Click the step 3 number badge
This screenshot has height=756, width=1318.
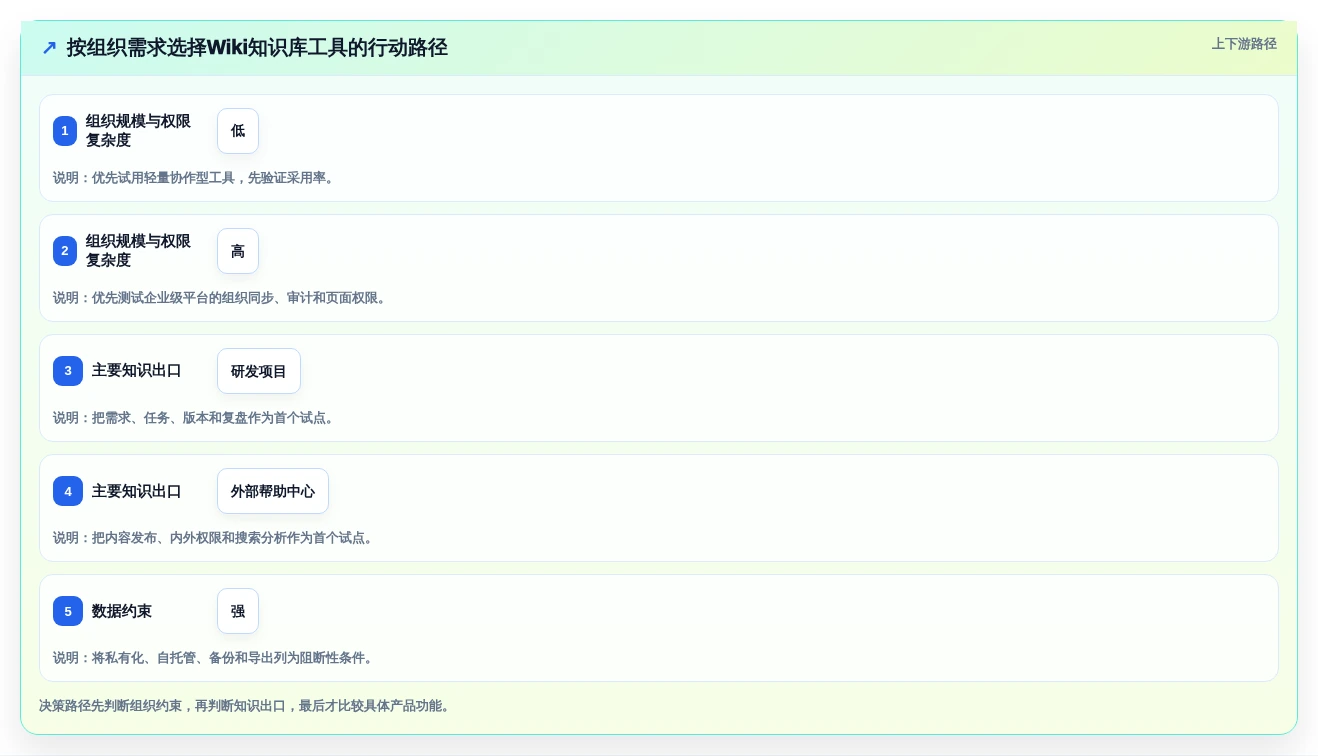pos(68,371)
